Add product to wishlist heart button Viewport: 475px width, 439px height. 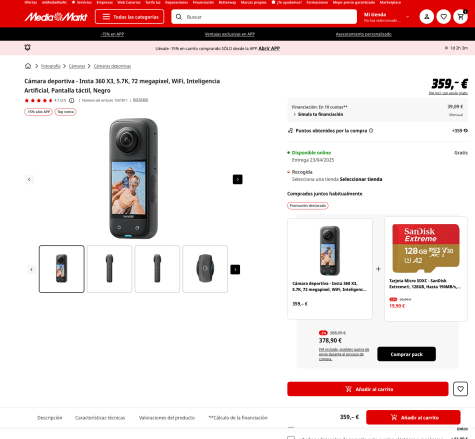point(460,389)
